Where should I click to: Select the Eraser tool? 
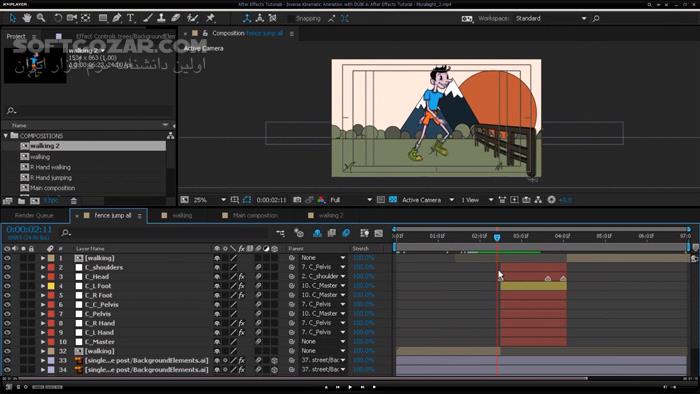click(x=175, y=18)
